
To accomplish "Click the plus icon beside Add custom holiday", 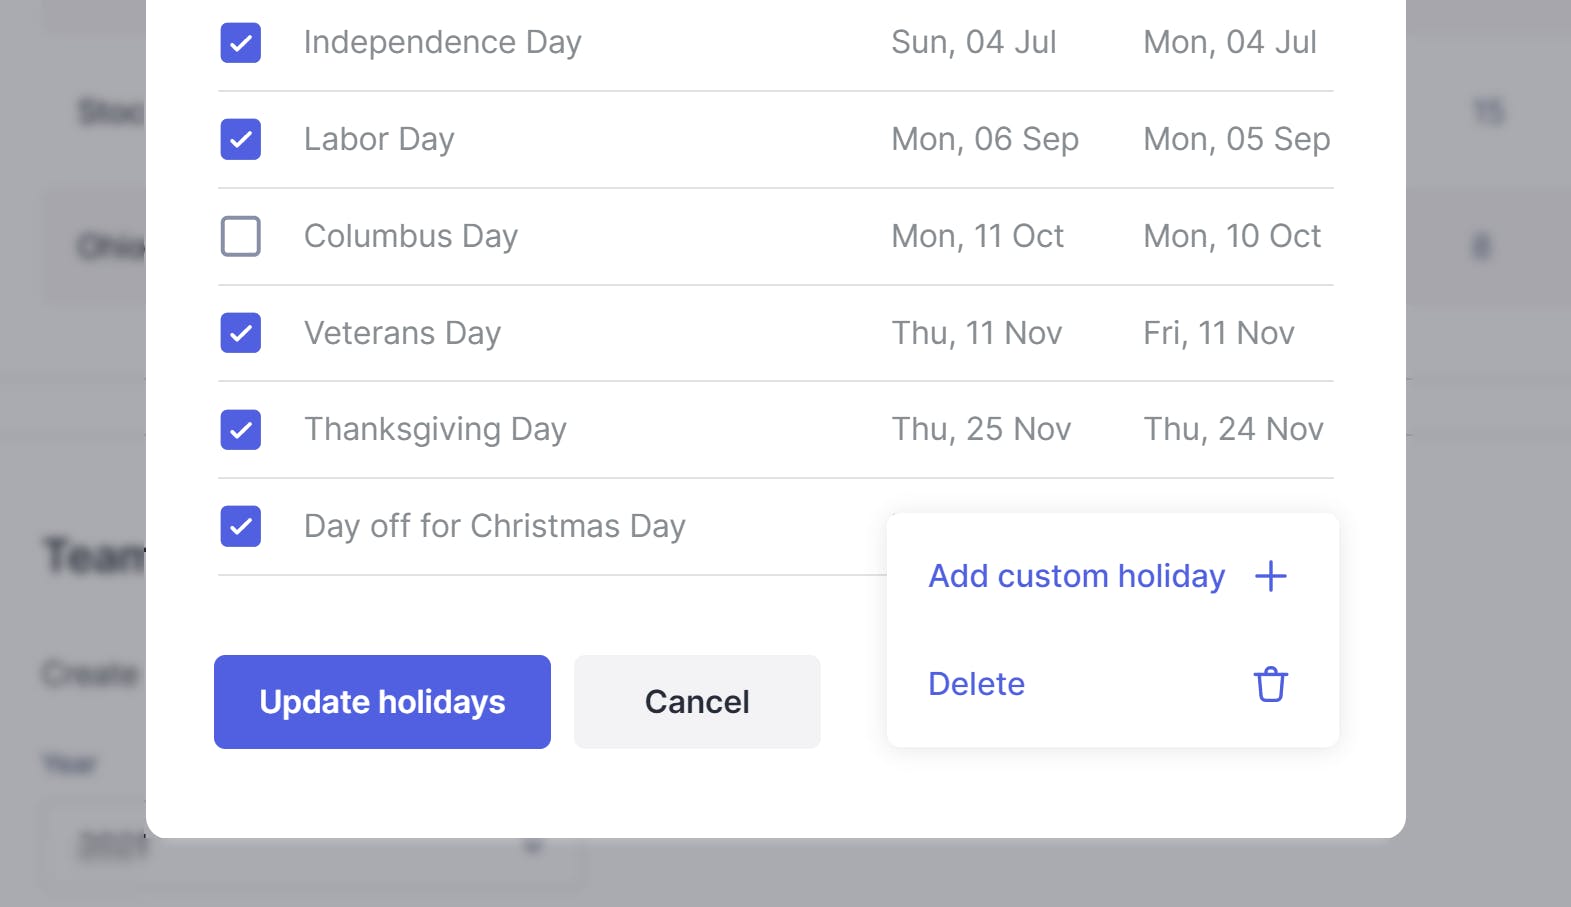I will [1270, 576].
